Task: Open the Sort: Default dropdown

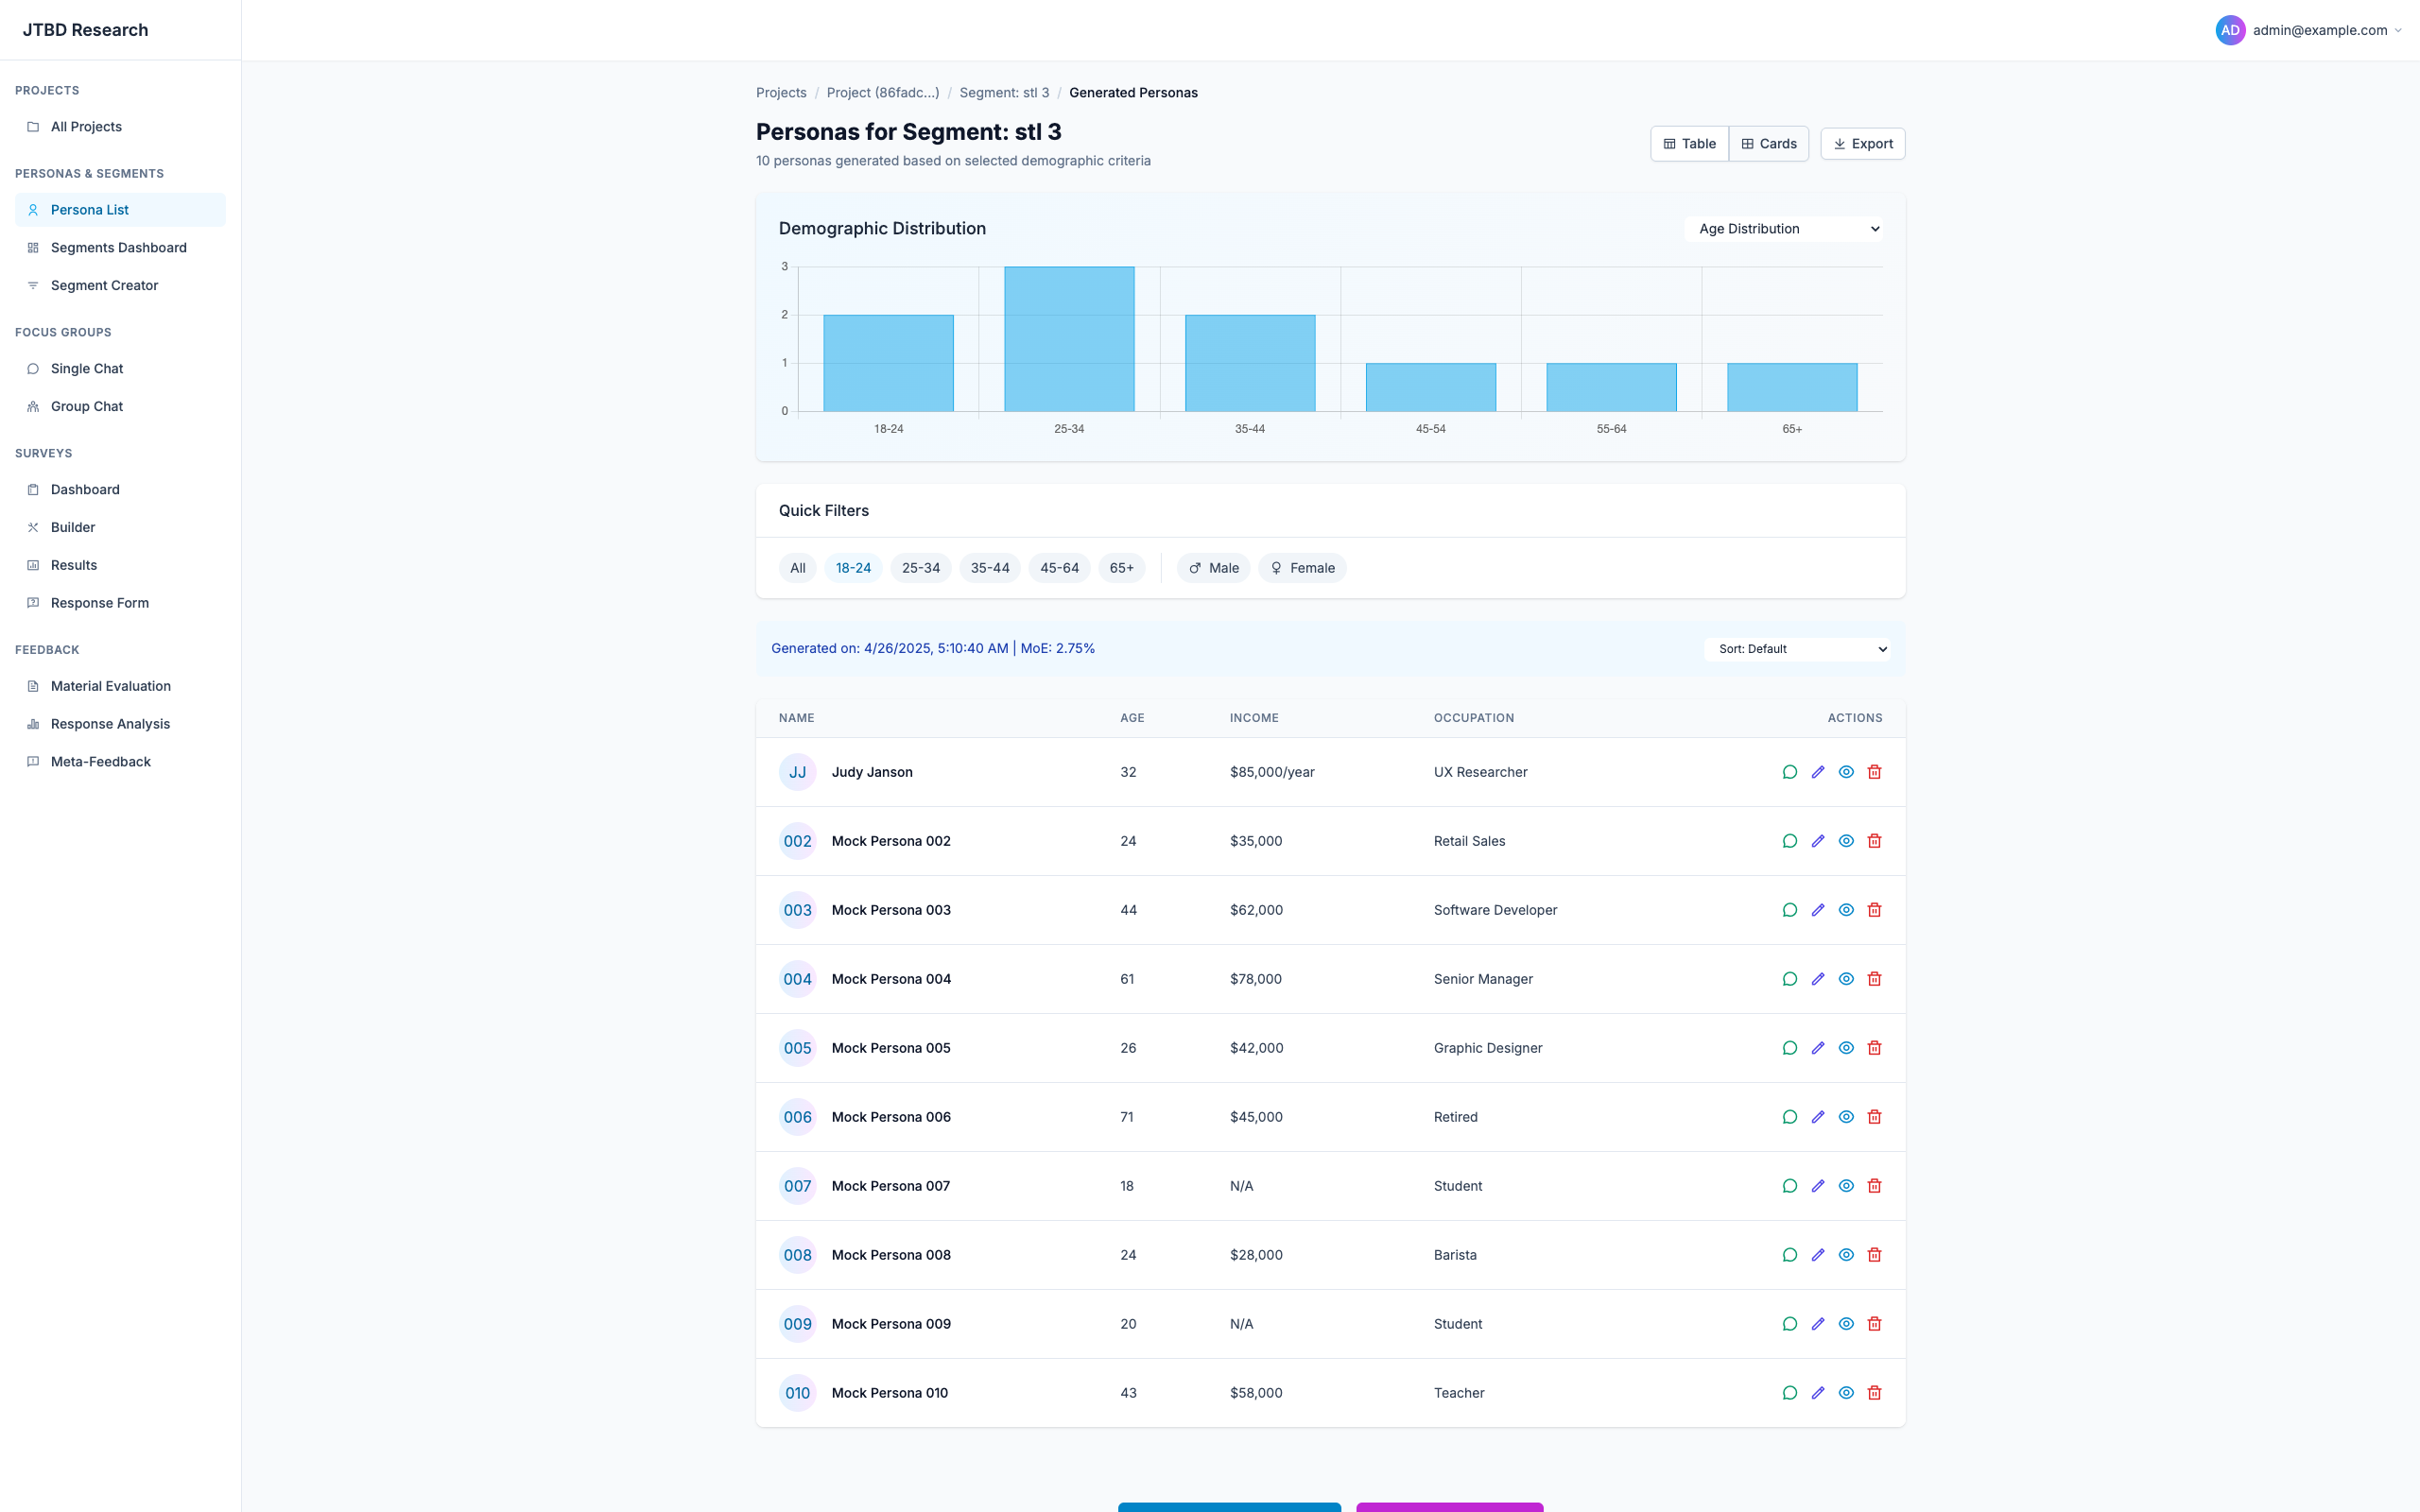Action: click(x=1796, y=648)
